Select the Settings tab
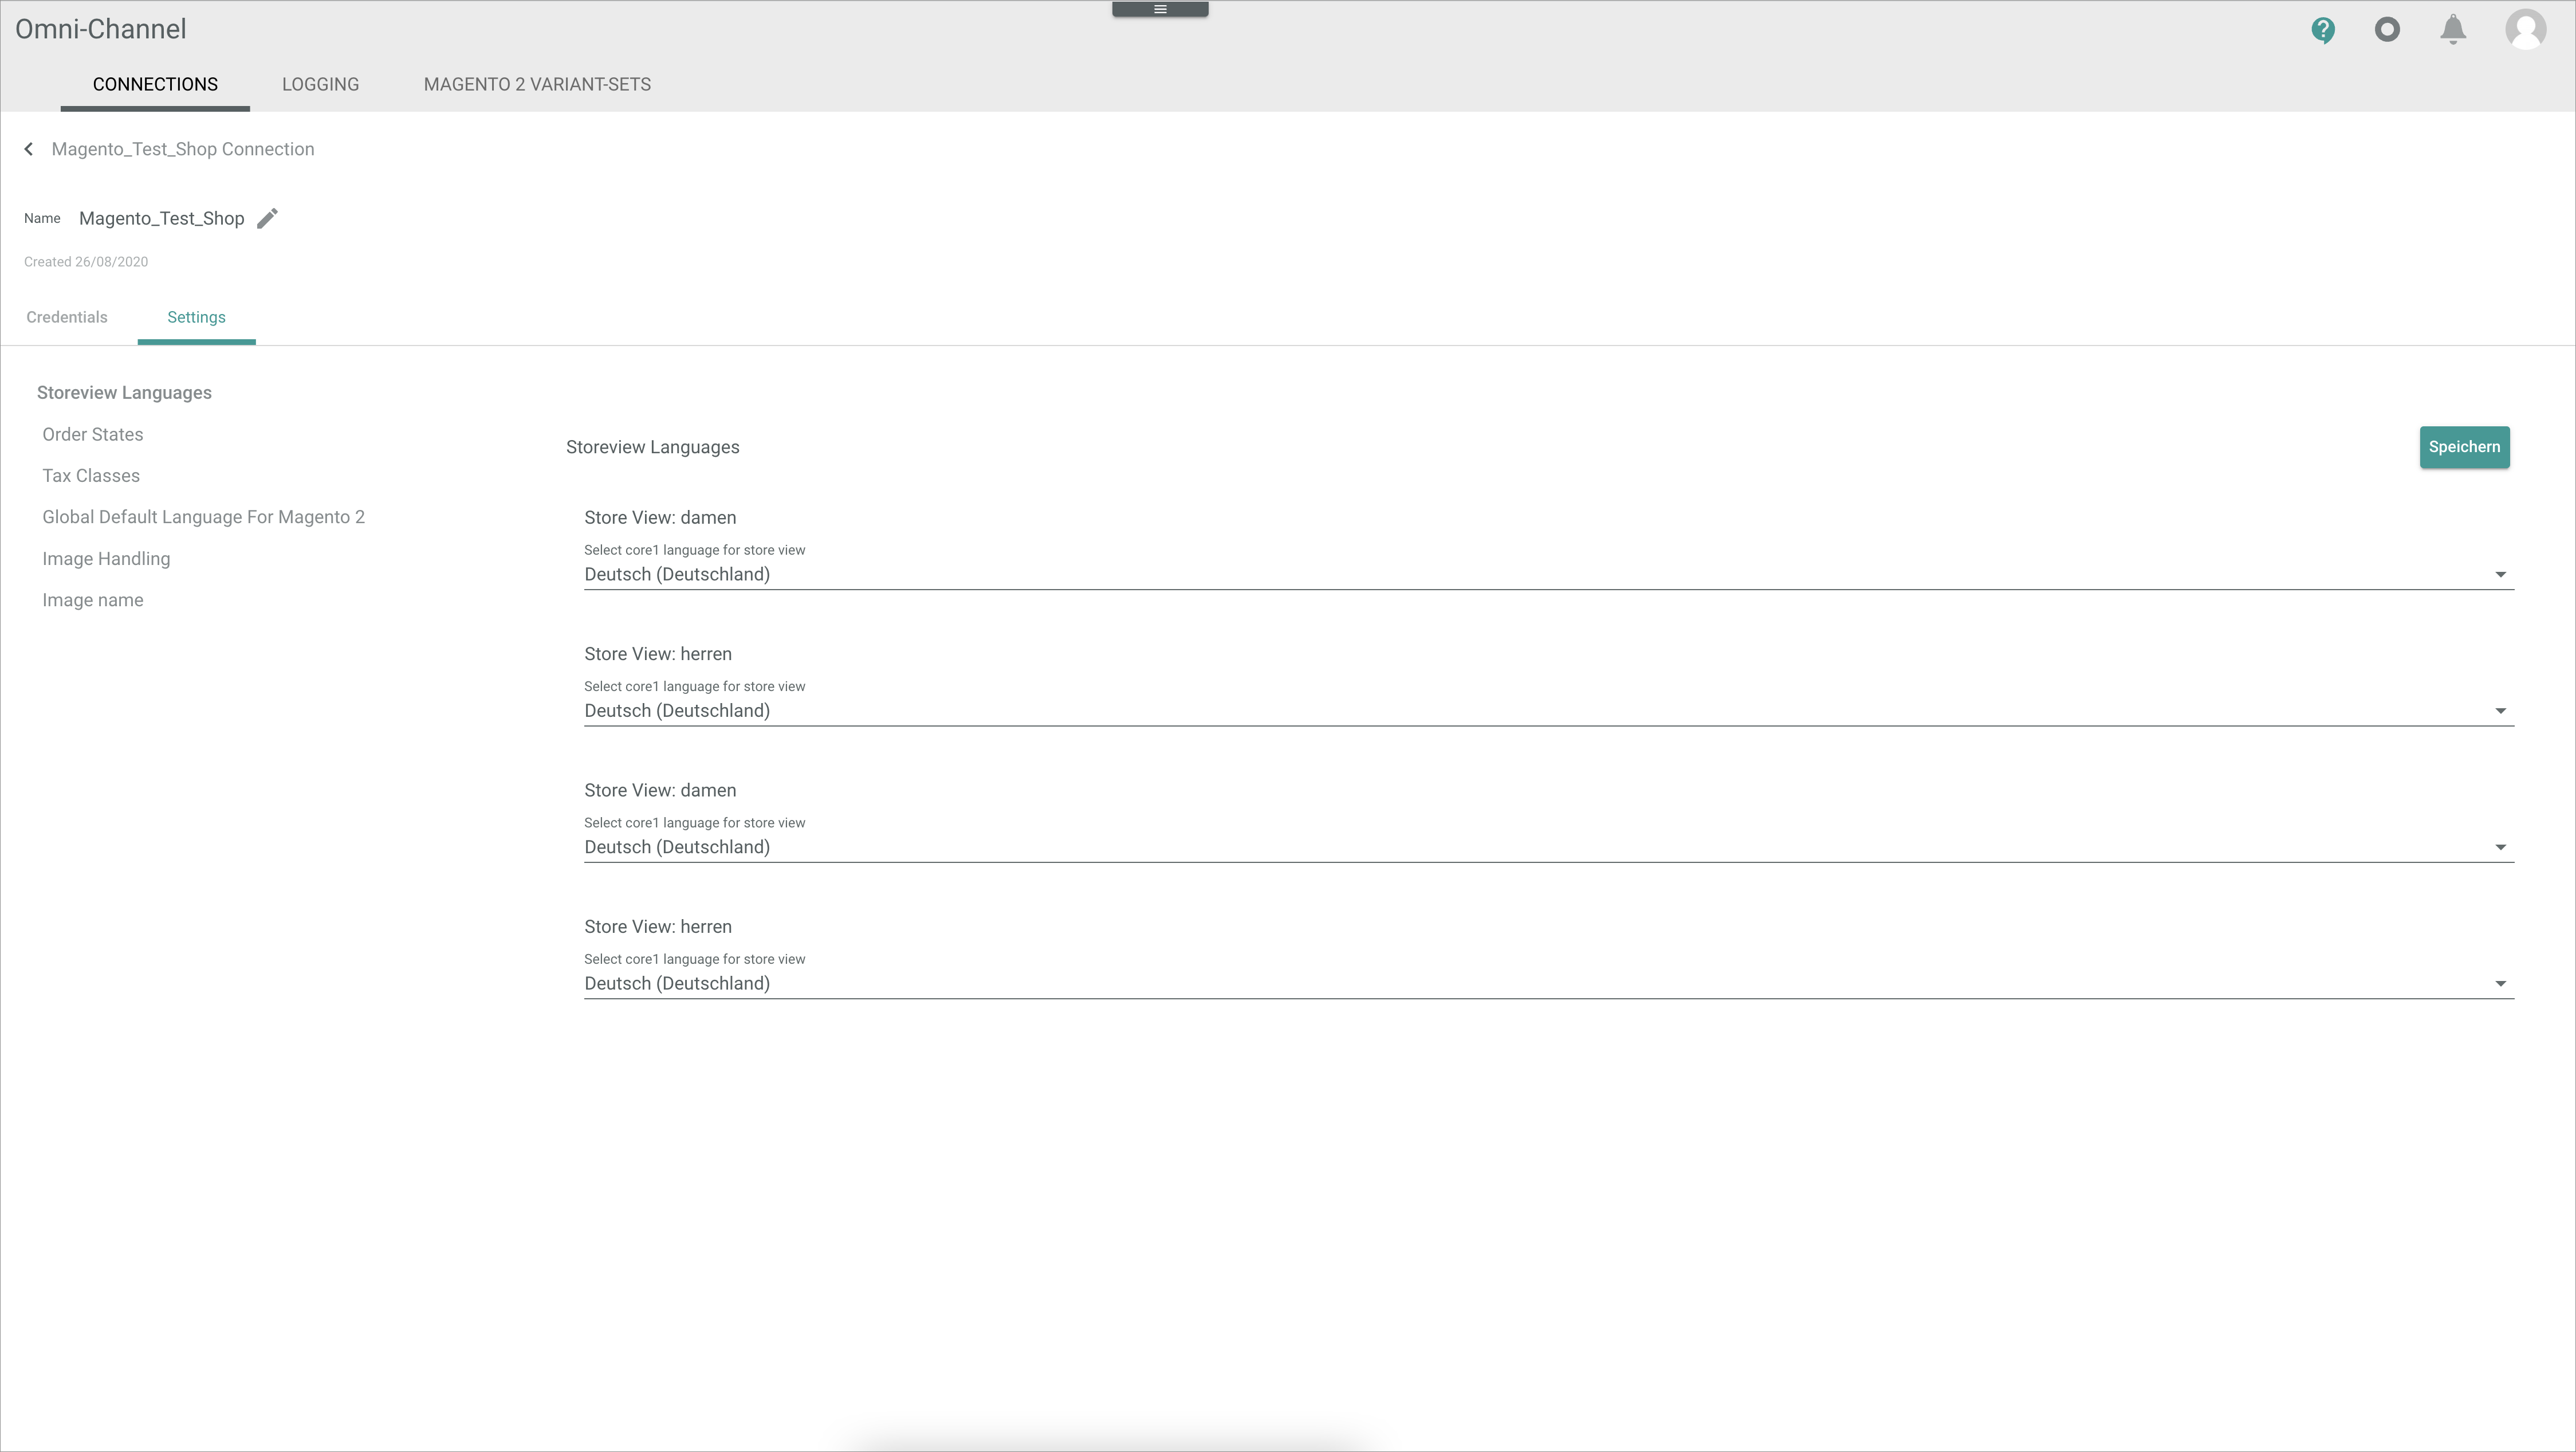This screenshot has height=1452, width=2576. (196, 317)
